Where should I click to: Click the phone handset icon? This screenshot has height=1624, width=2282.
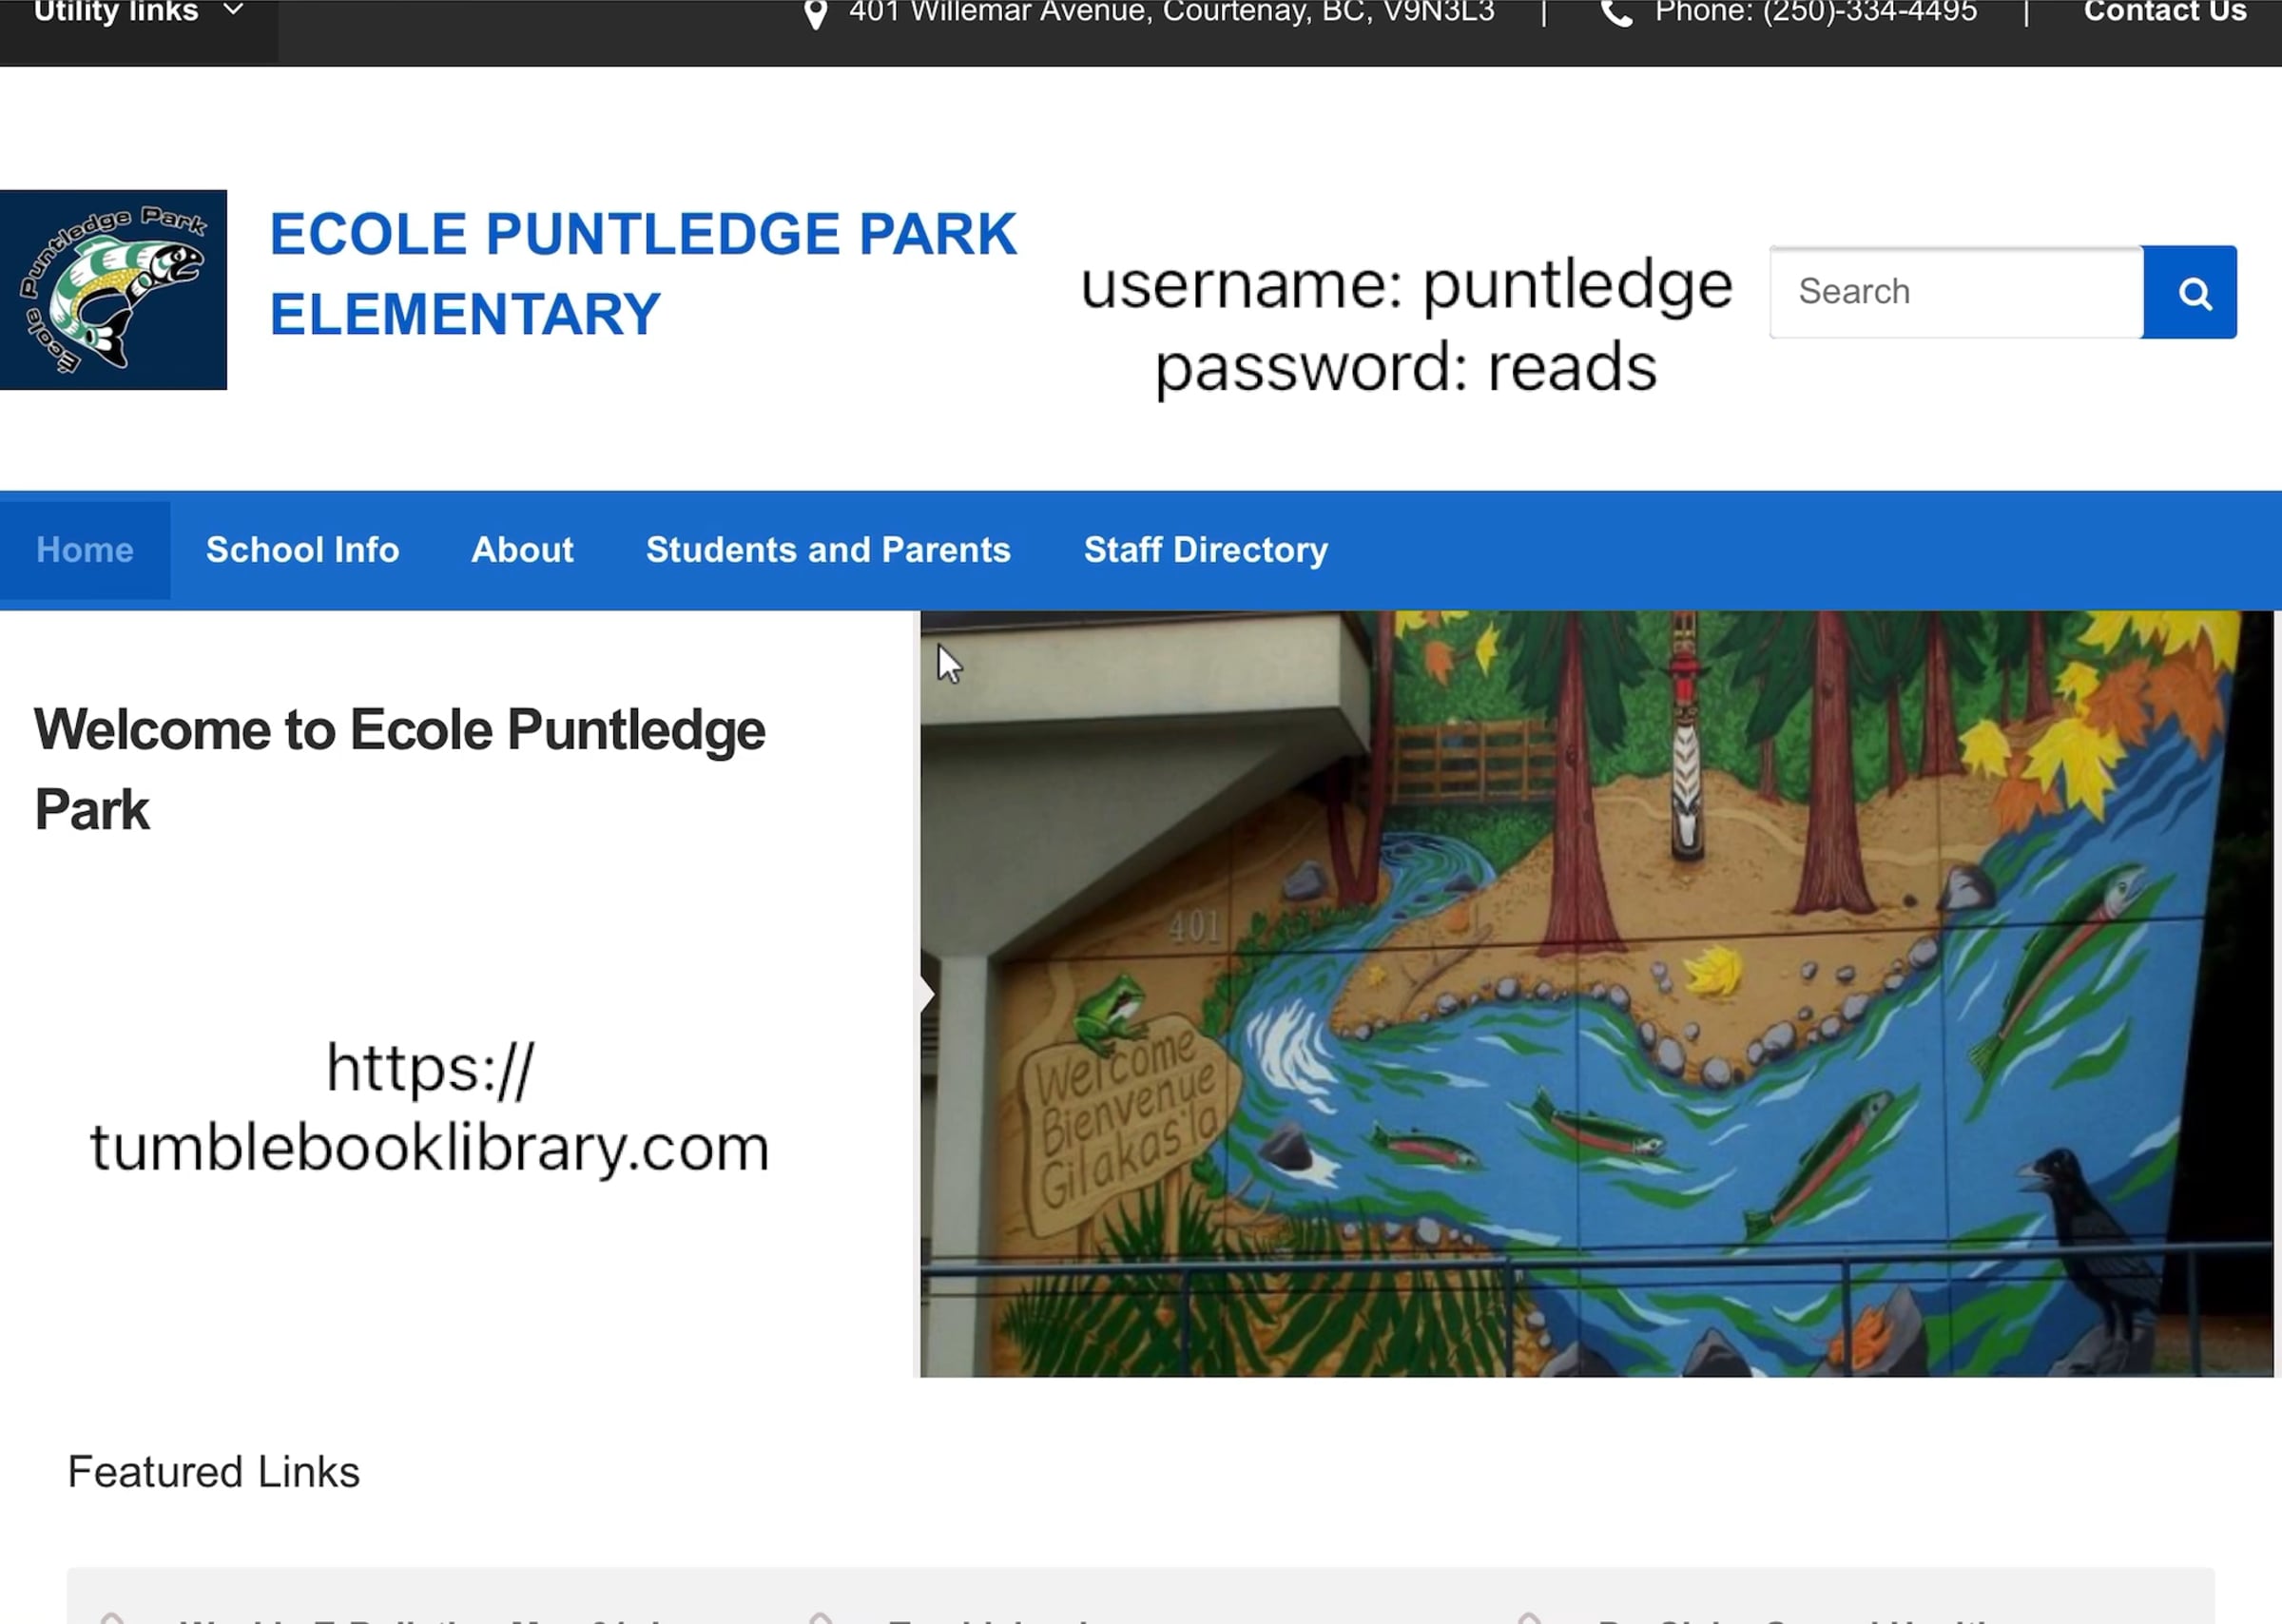(x=1616, y=13)
